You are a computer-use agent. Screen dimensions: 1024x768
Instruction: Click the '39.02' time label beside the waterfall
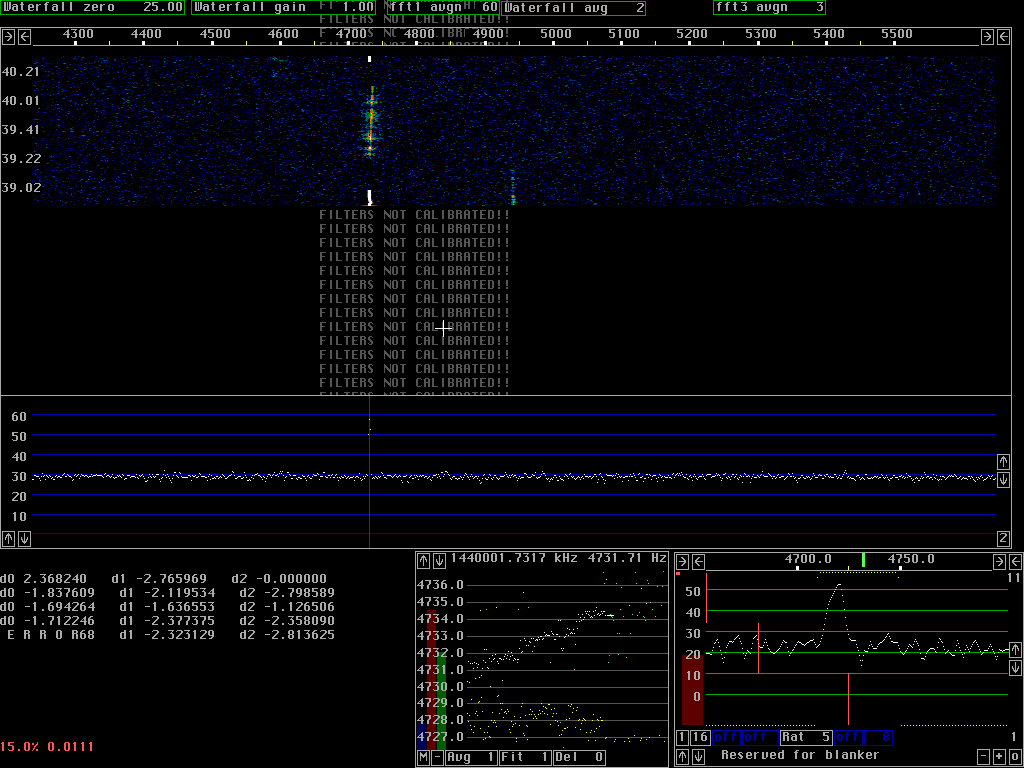[20, 187]
